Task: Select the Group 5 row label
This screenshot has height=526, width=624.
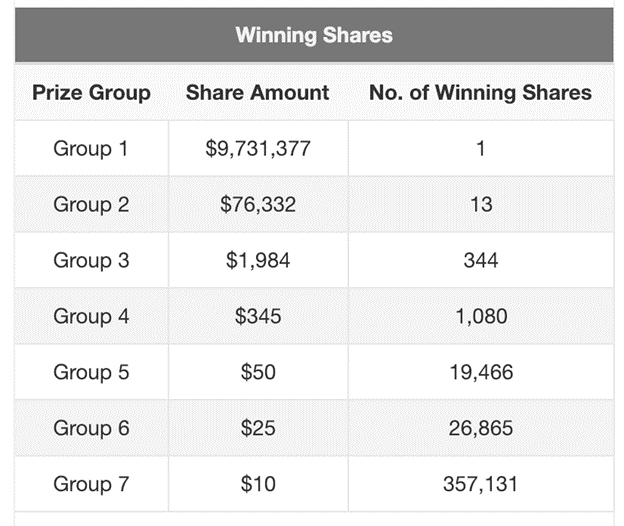Action: tap(91, 372)
